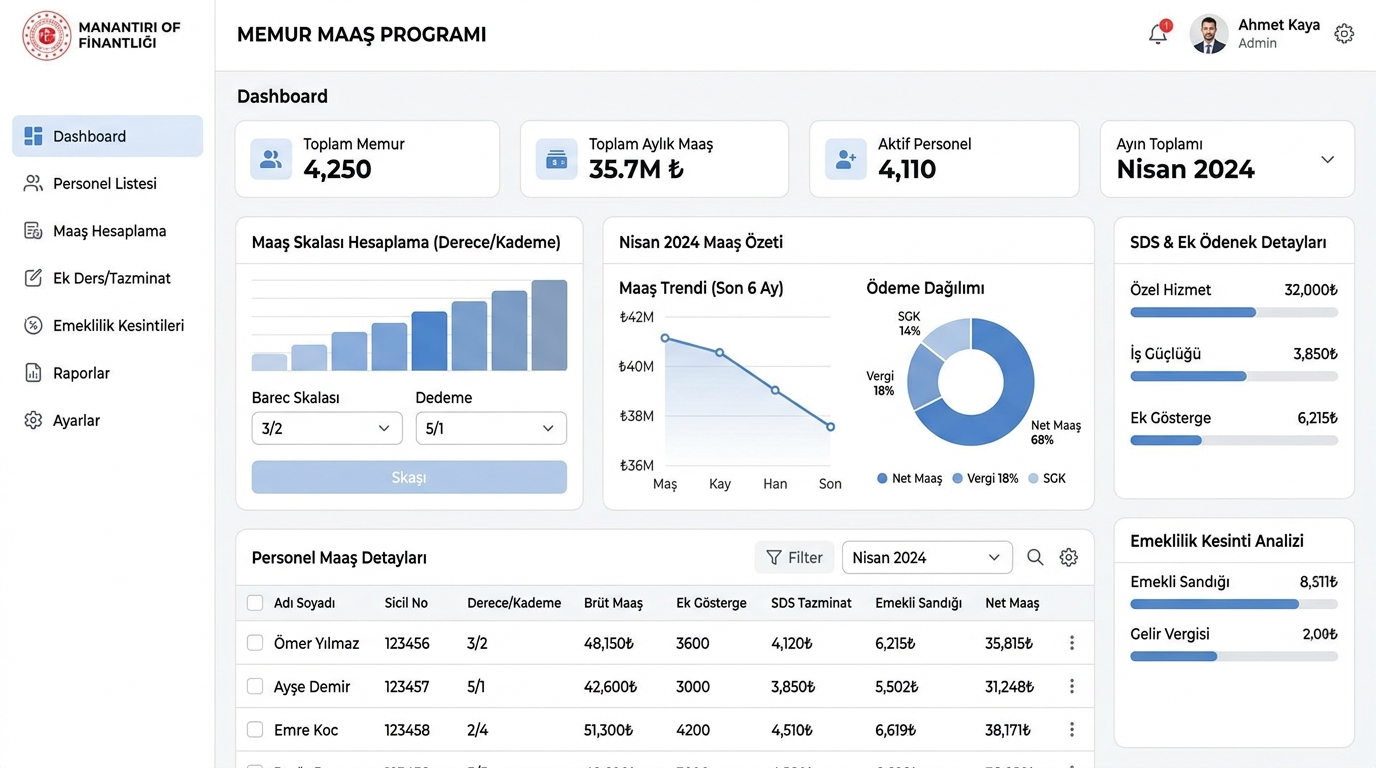
Task: Click the Filter button
Action: [794, 557]
